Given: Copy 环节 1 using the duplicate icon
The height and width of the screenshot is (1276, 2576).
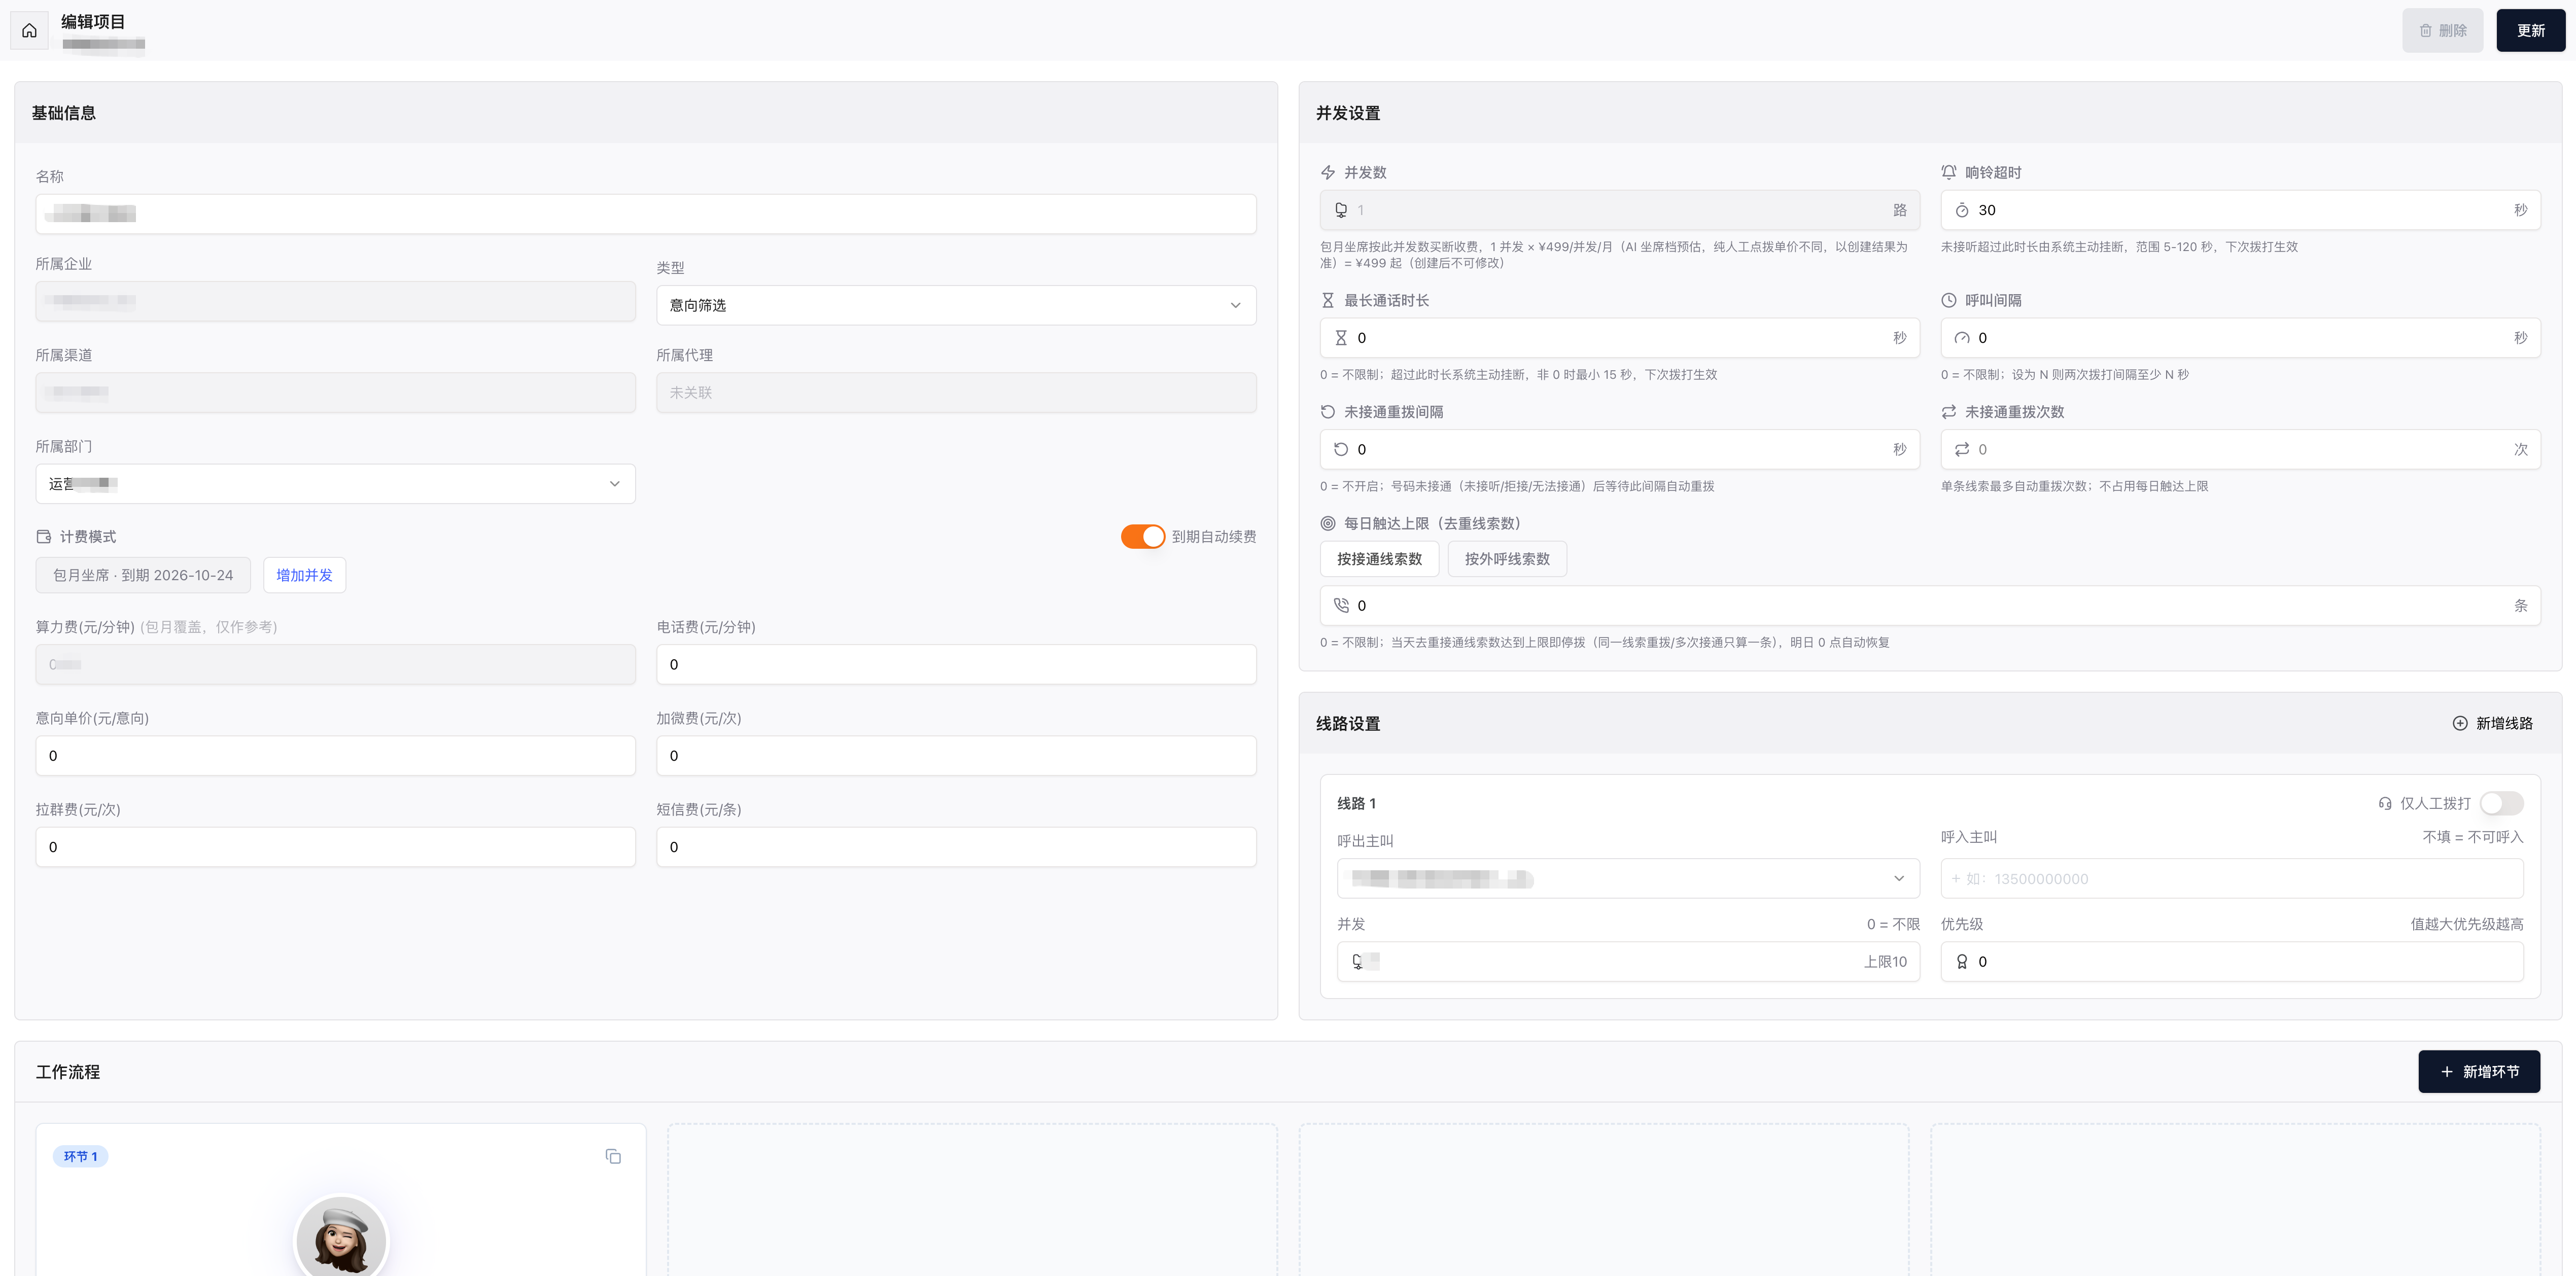Looking at the screenshot, I should [613, 1156].
